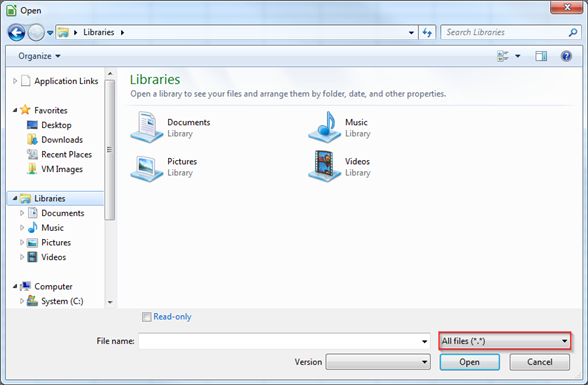Select System (C:) drive
Viewport: 588px width, 385px height.
(62, 301)
